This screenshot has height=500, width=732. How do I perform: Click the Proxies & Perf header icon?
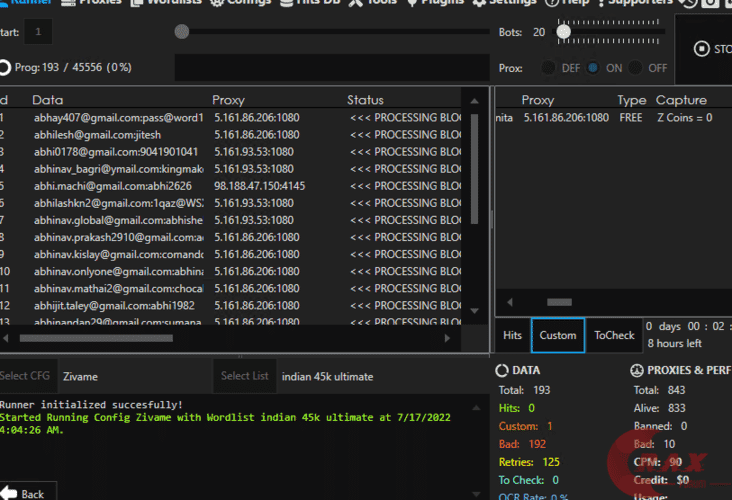coord(638,370)
